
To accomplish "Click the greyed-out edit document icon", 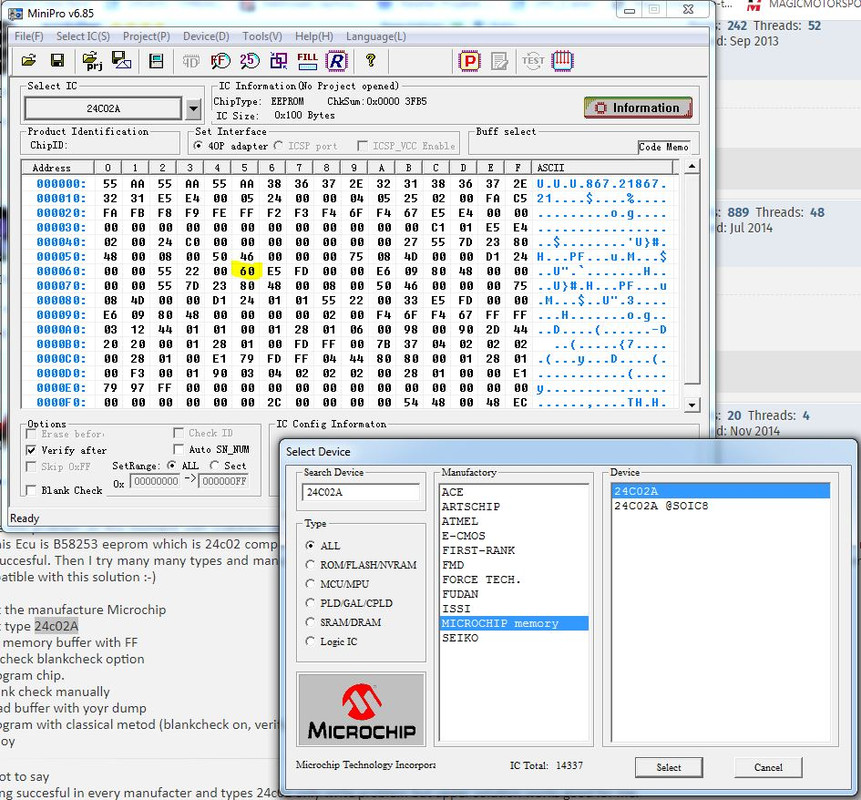I will [x=499, y=61].
